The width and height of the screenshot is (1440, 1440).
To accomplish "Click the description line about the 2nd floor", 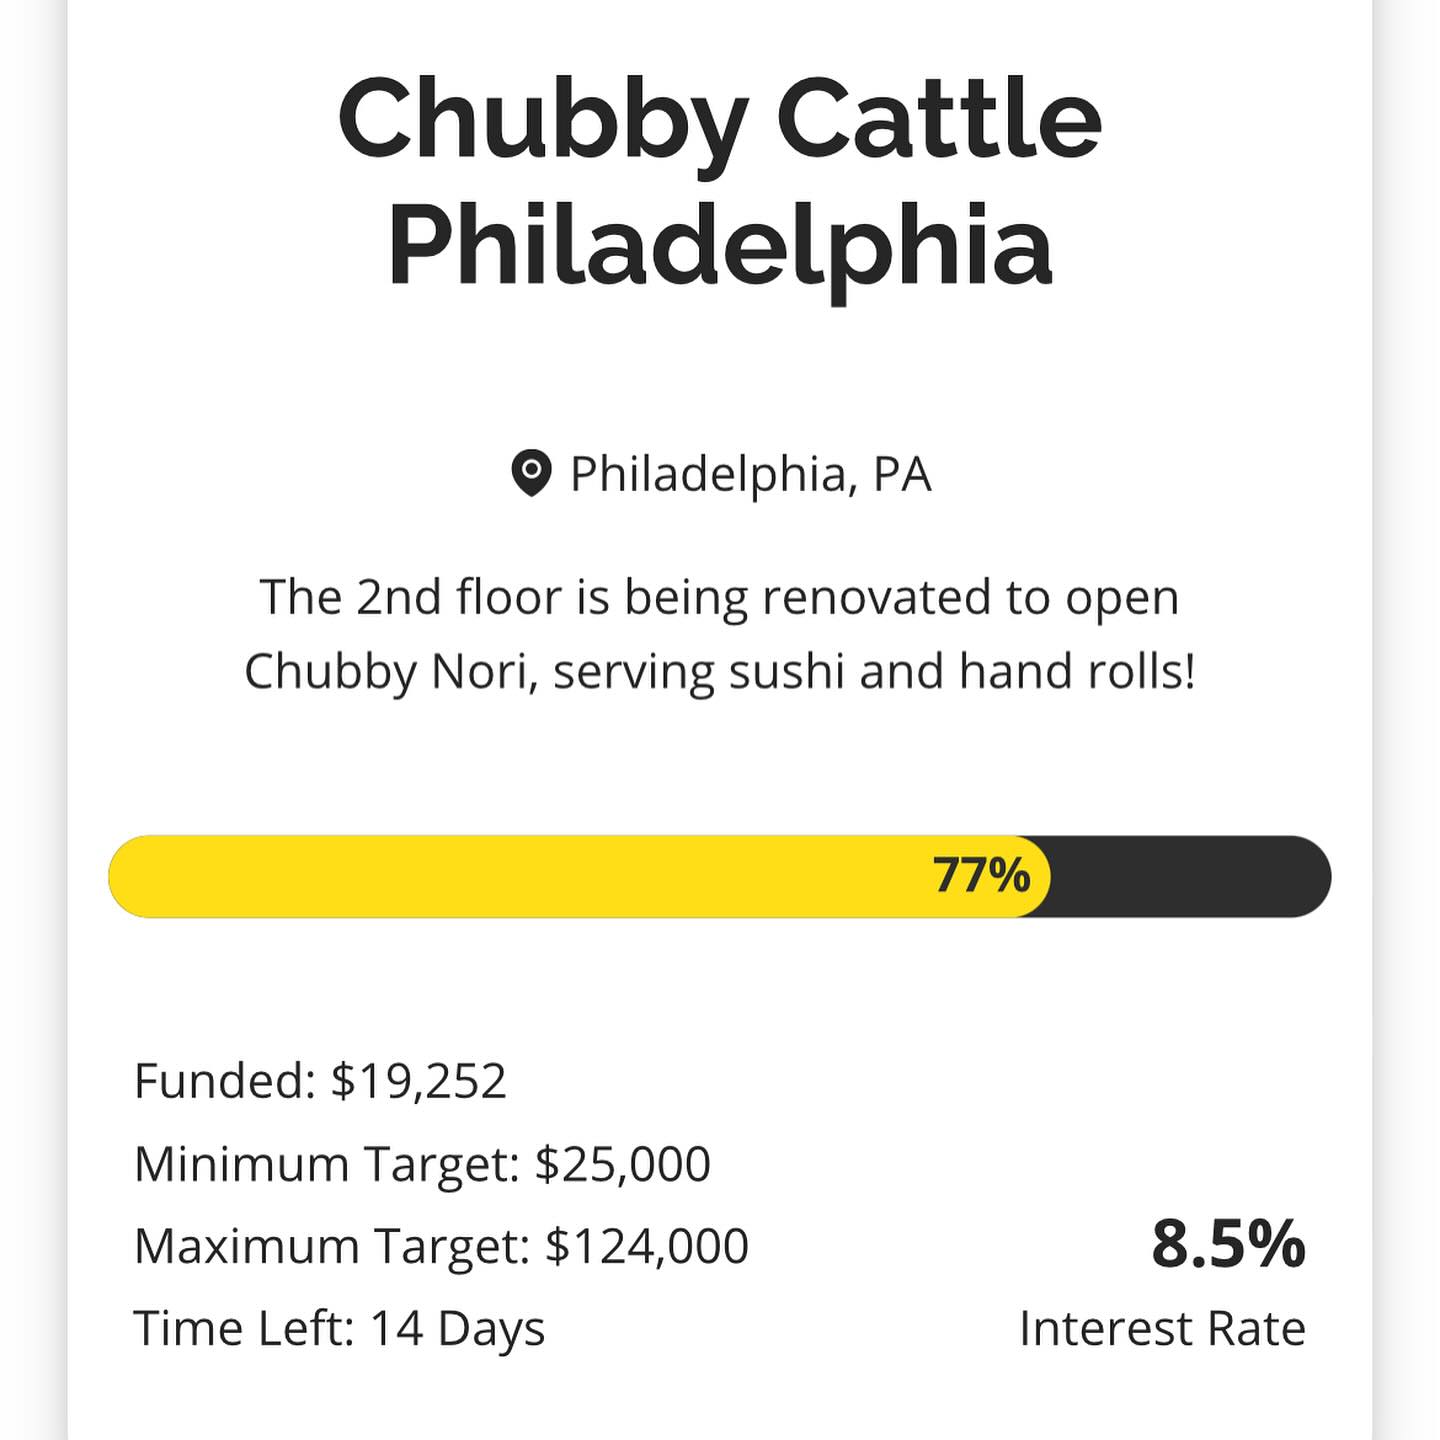I will pyautogui.click(x=720, y=598).
